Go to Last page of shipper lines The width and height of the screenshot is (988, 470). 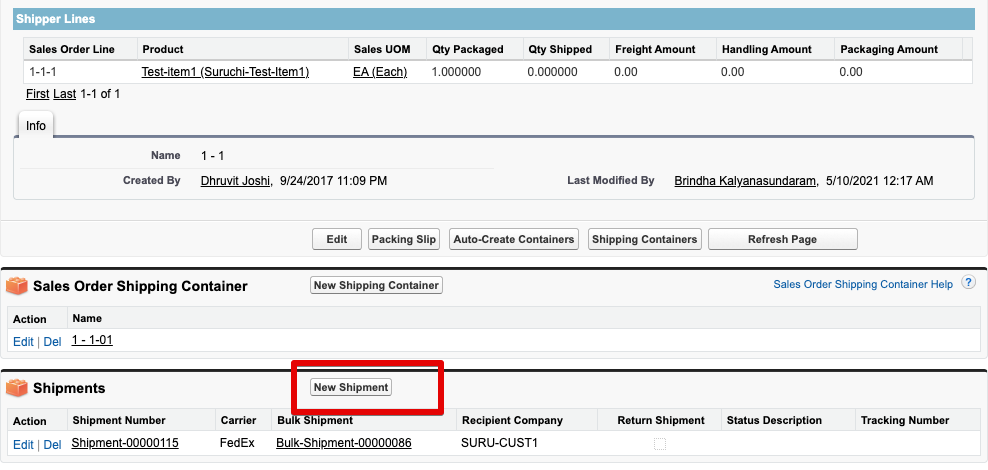tap(64, 94)
